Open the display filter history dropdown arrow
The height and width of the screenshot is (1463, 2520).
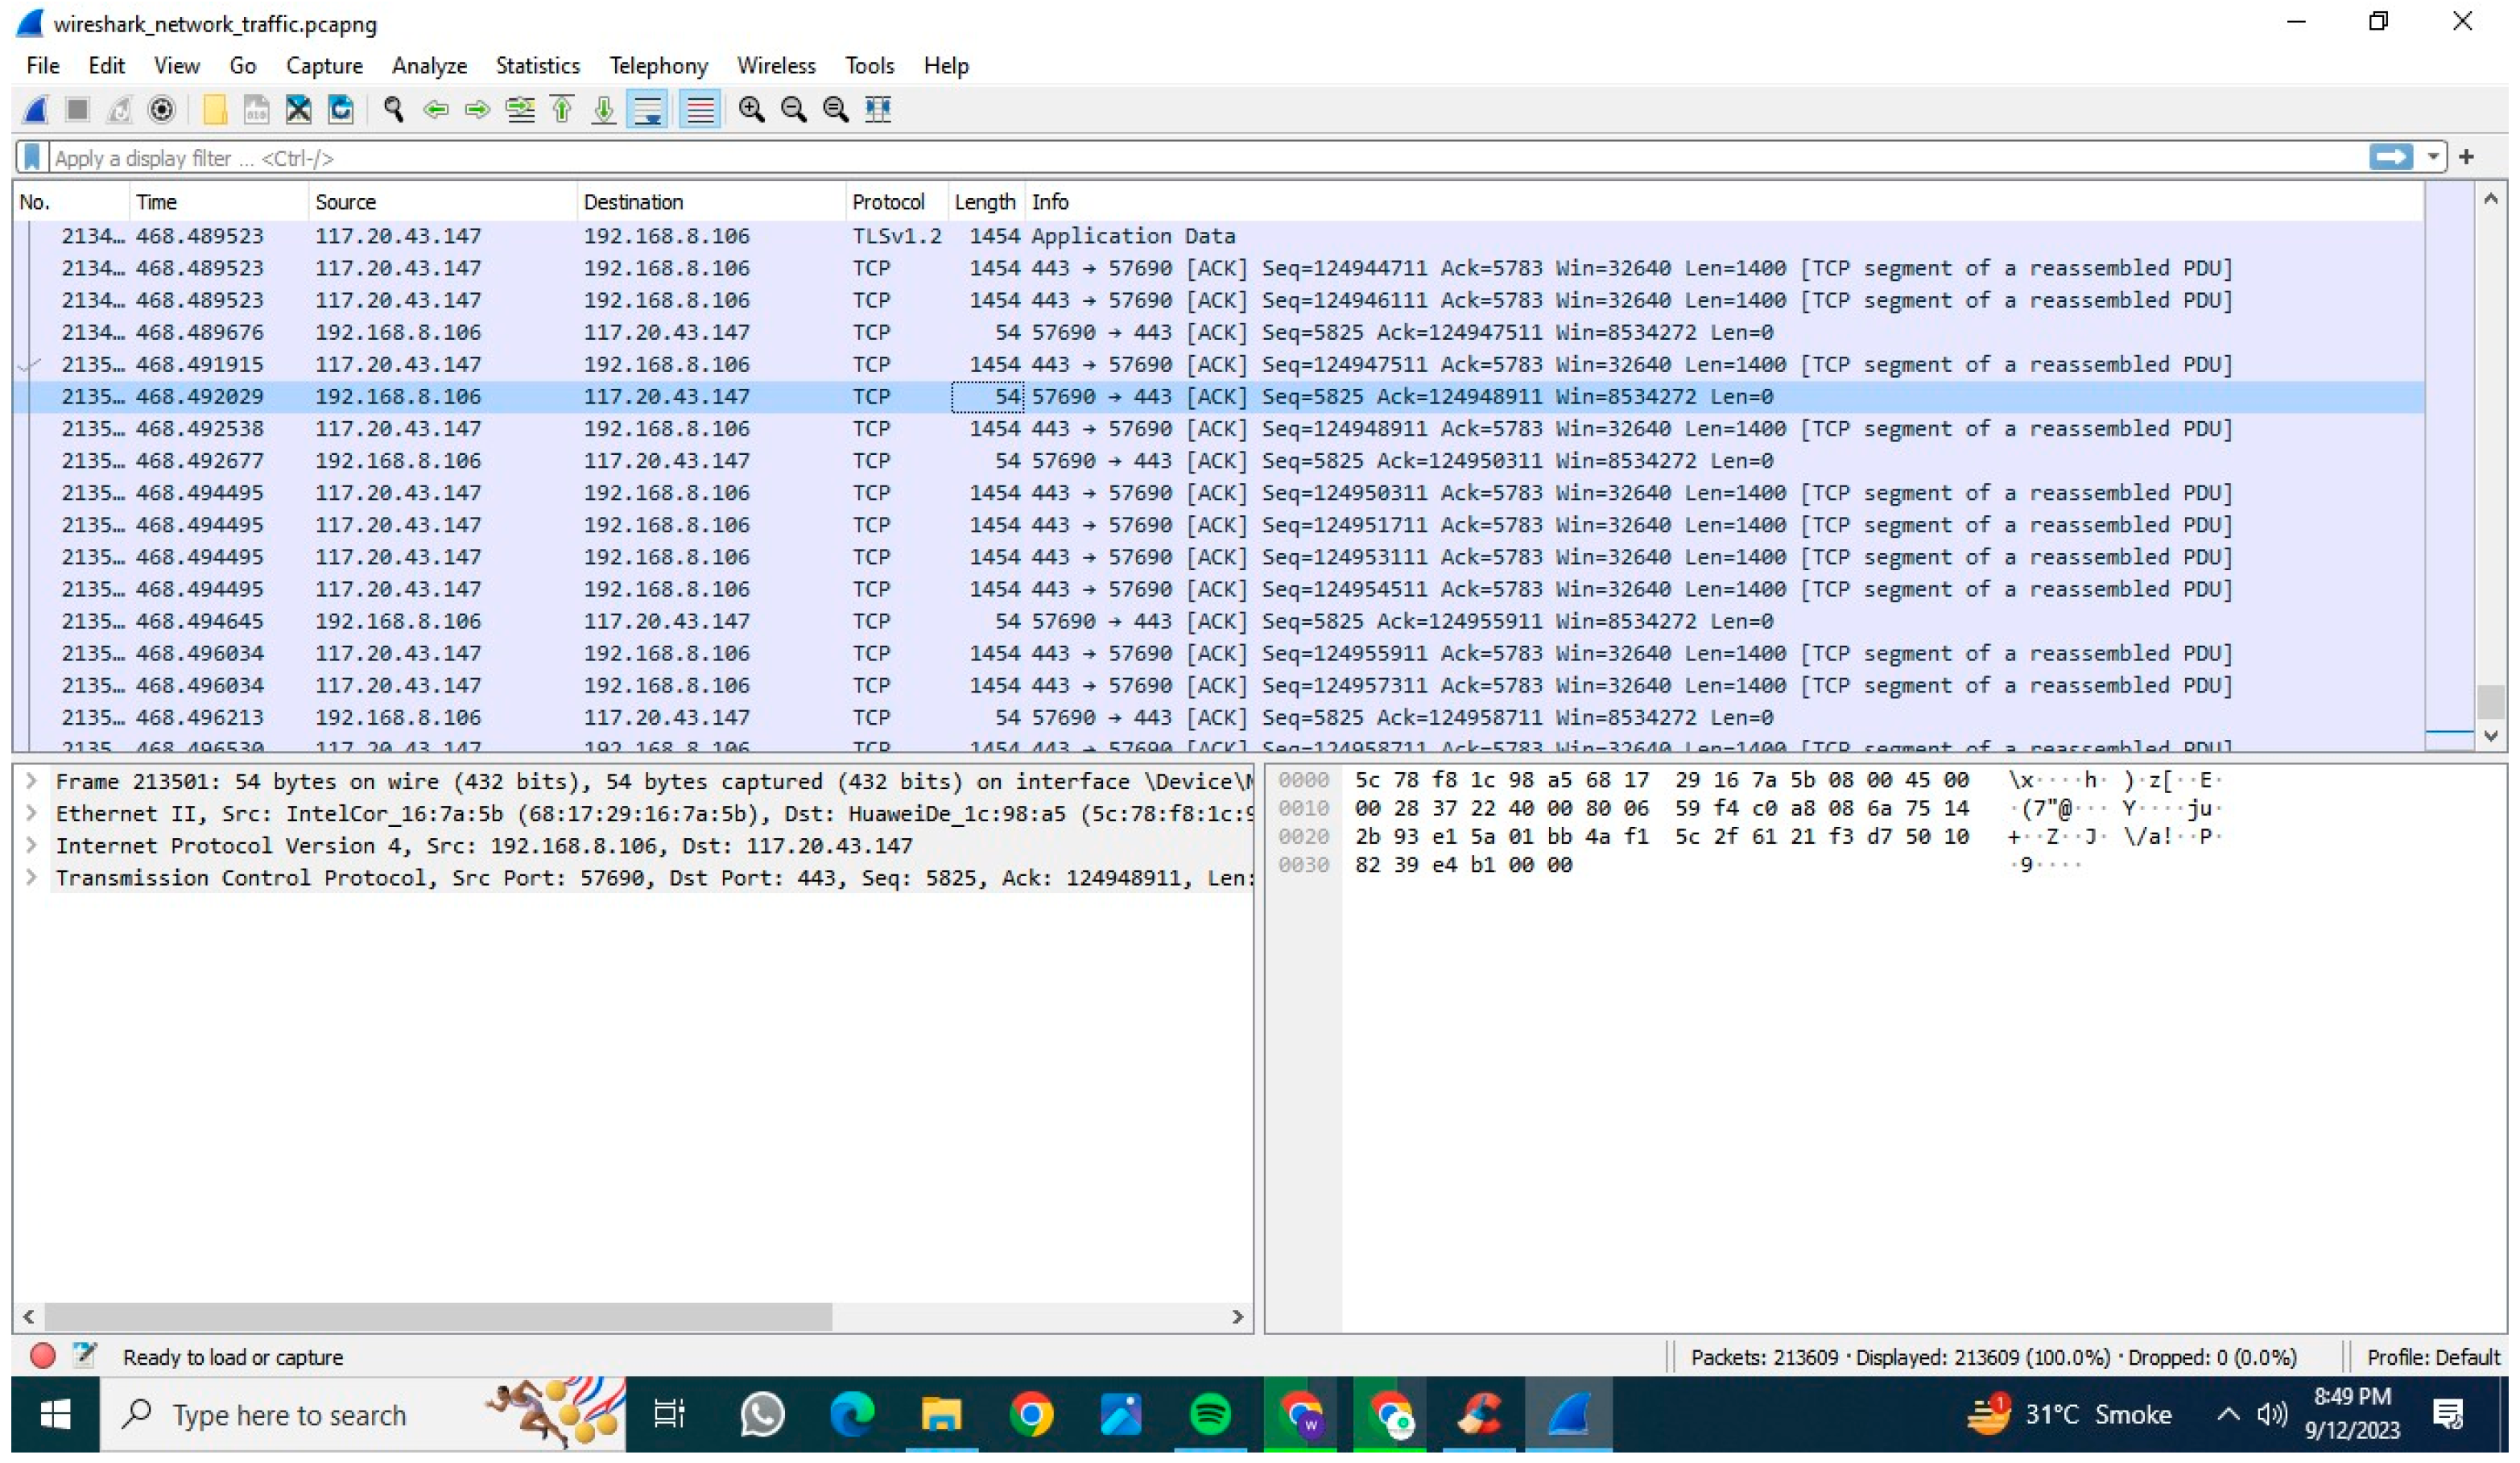coord(2433,157)
